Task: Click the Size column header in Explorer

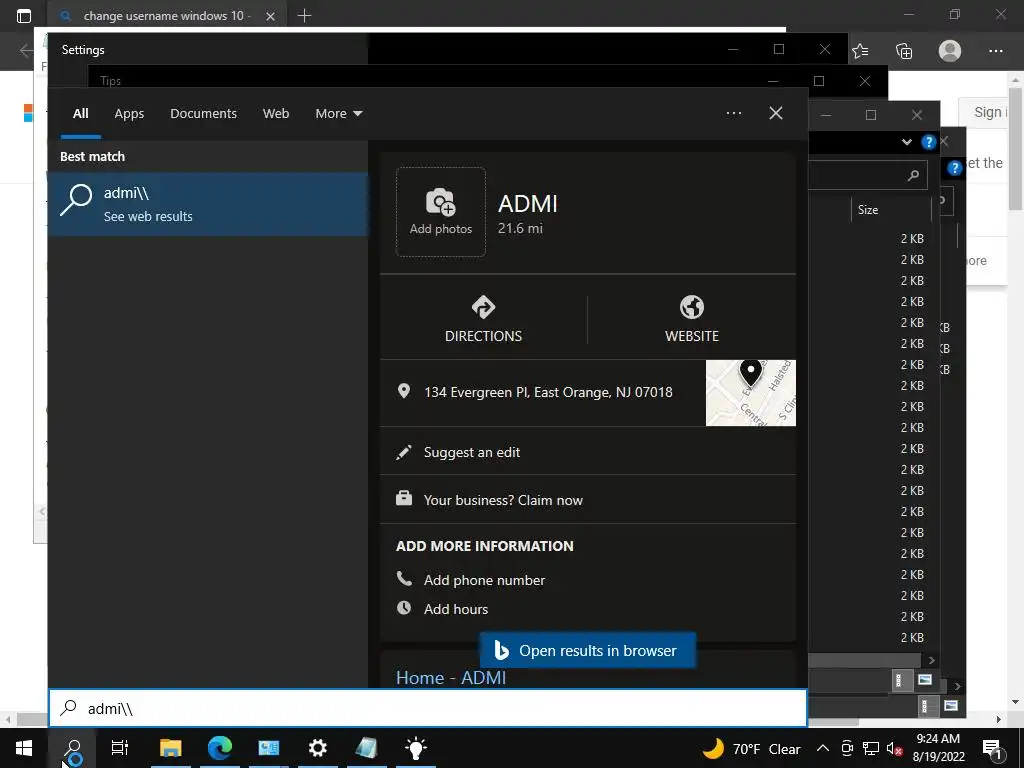Action: pos(891,210)
